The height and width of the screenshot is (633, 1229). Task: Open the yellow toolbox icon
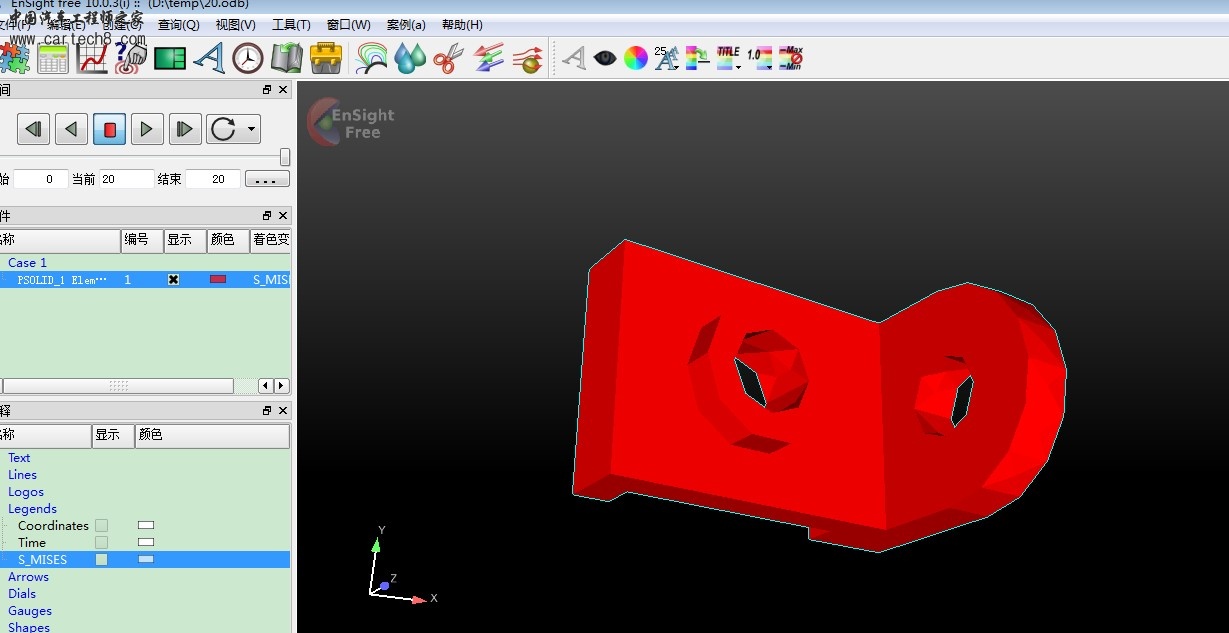(x=326, y=59)
